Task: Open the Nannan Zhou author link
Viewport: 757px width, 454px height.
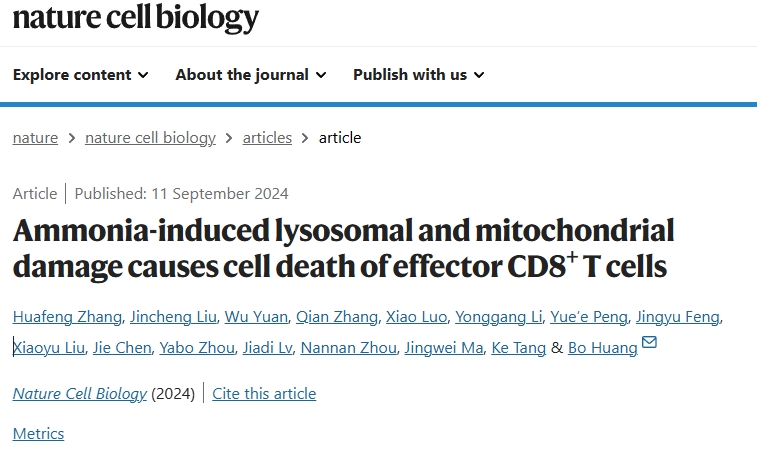Action: point(348,348)
